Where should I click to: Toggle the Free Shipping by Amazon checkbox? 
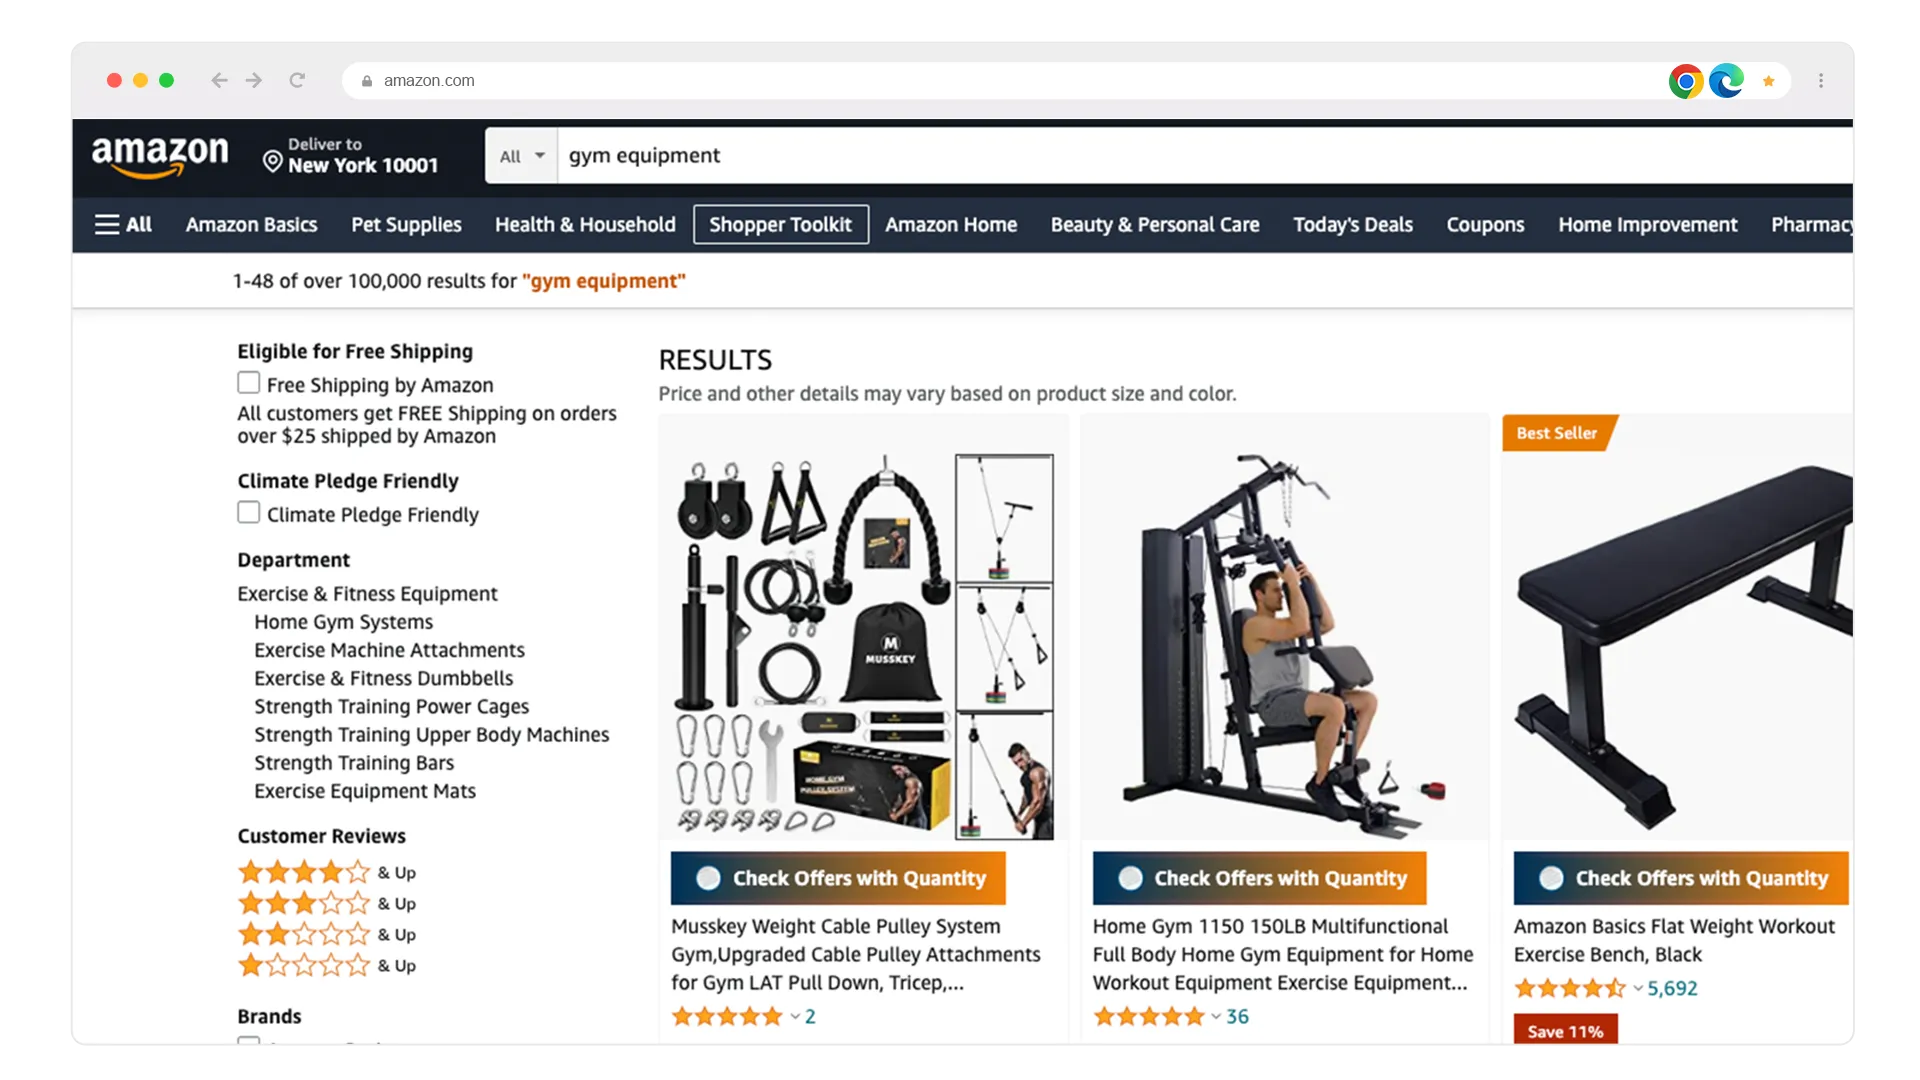[248, 384]
